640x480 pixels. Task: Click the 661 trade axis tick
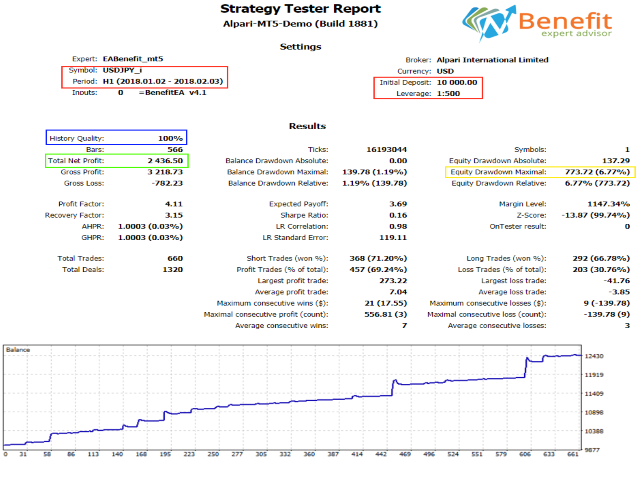tap(573, 454)
